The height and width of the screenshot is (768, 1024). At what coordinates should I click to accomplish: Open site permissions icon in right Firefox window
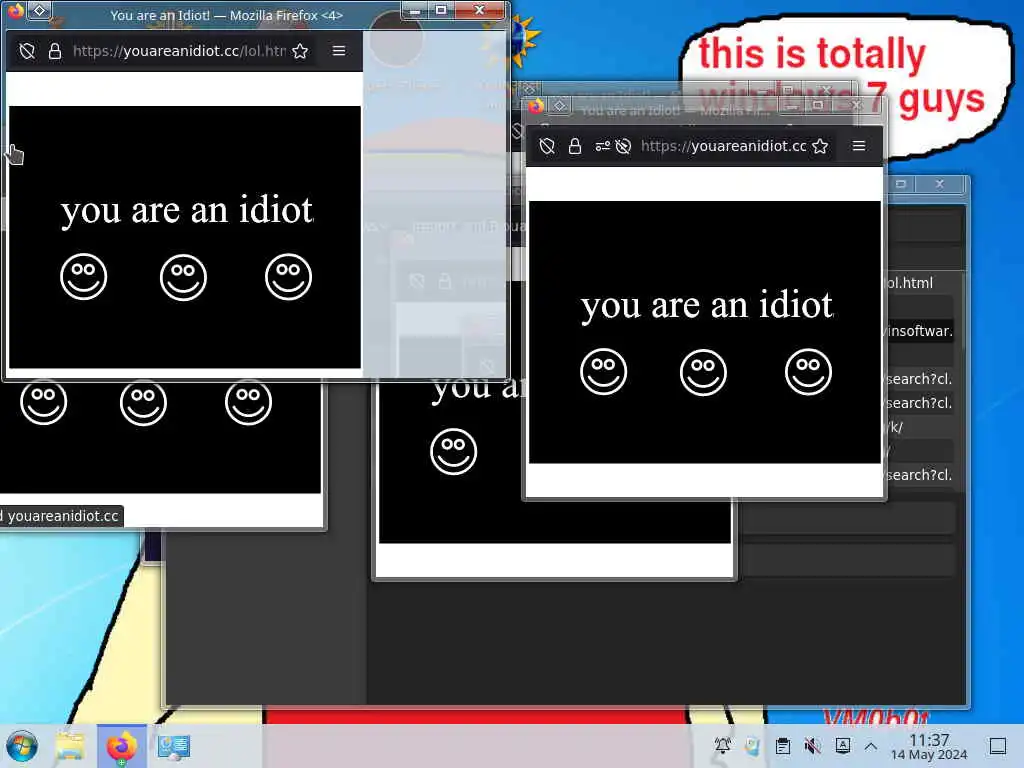coord(603,146)
